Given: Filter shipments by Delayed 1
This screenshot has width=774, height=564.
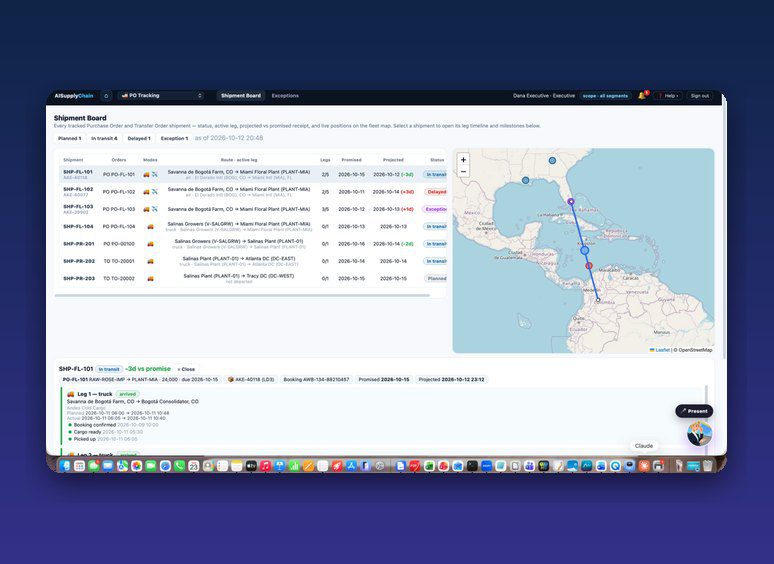Looking at the screenshot, I should 139,139.
